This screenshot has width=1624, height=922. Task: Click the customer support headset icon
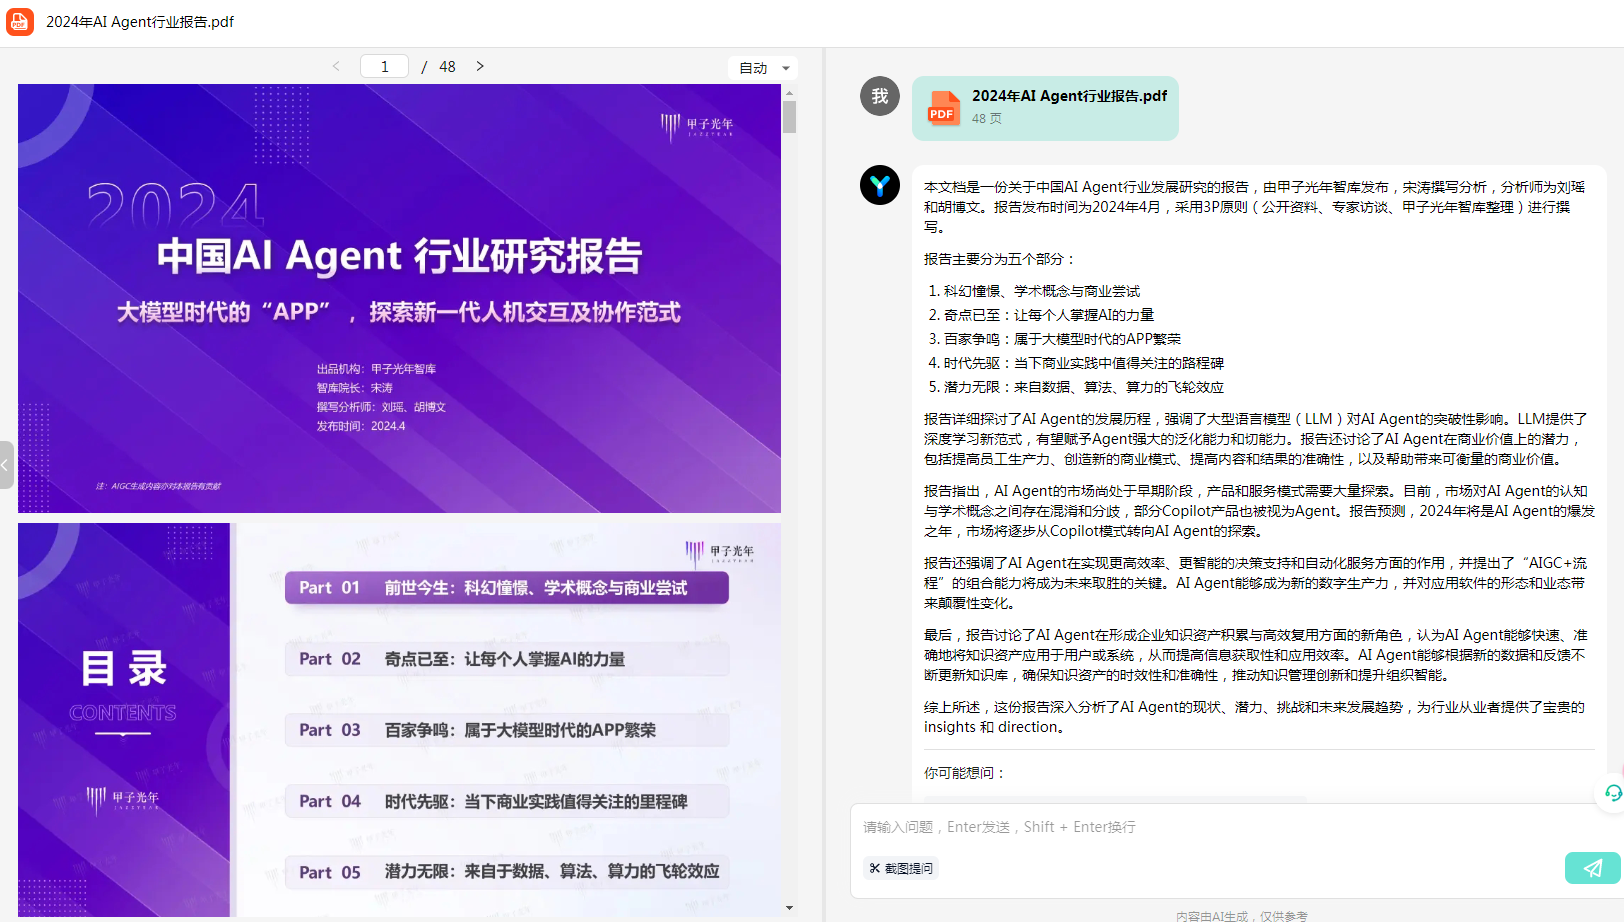1612,793
